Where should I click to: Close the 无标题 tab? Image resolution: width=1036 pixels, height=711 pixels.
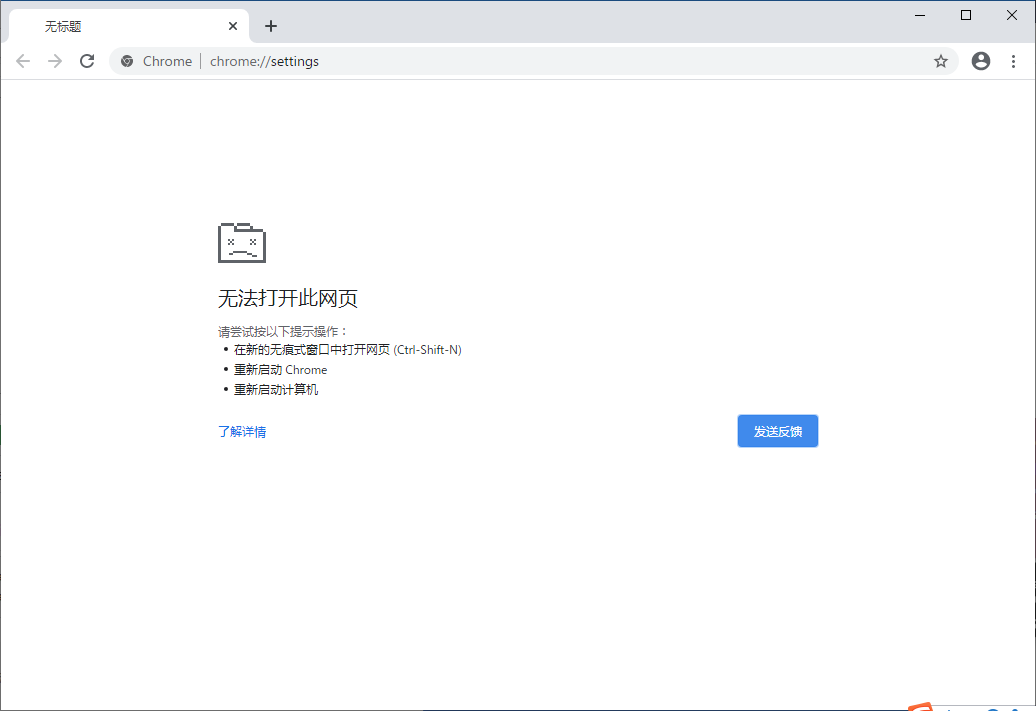coord(232,25)
